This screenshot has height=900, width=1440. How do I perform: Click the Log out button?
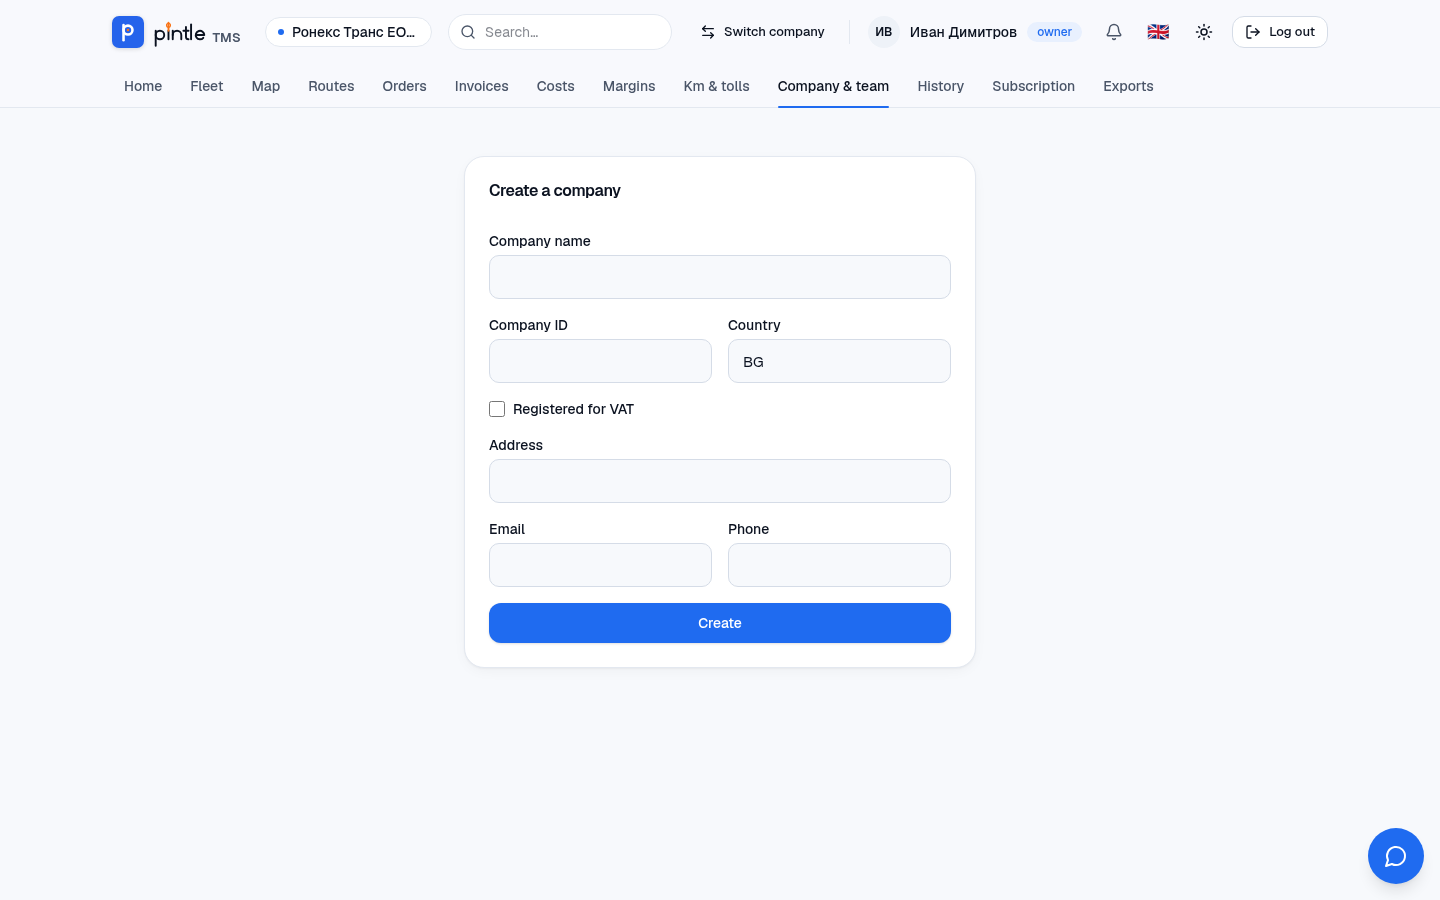pyautogui.click(x=1280, y=32)
